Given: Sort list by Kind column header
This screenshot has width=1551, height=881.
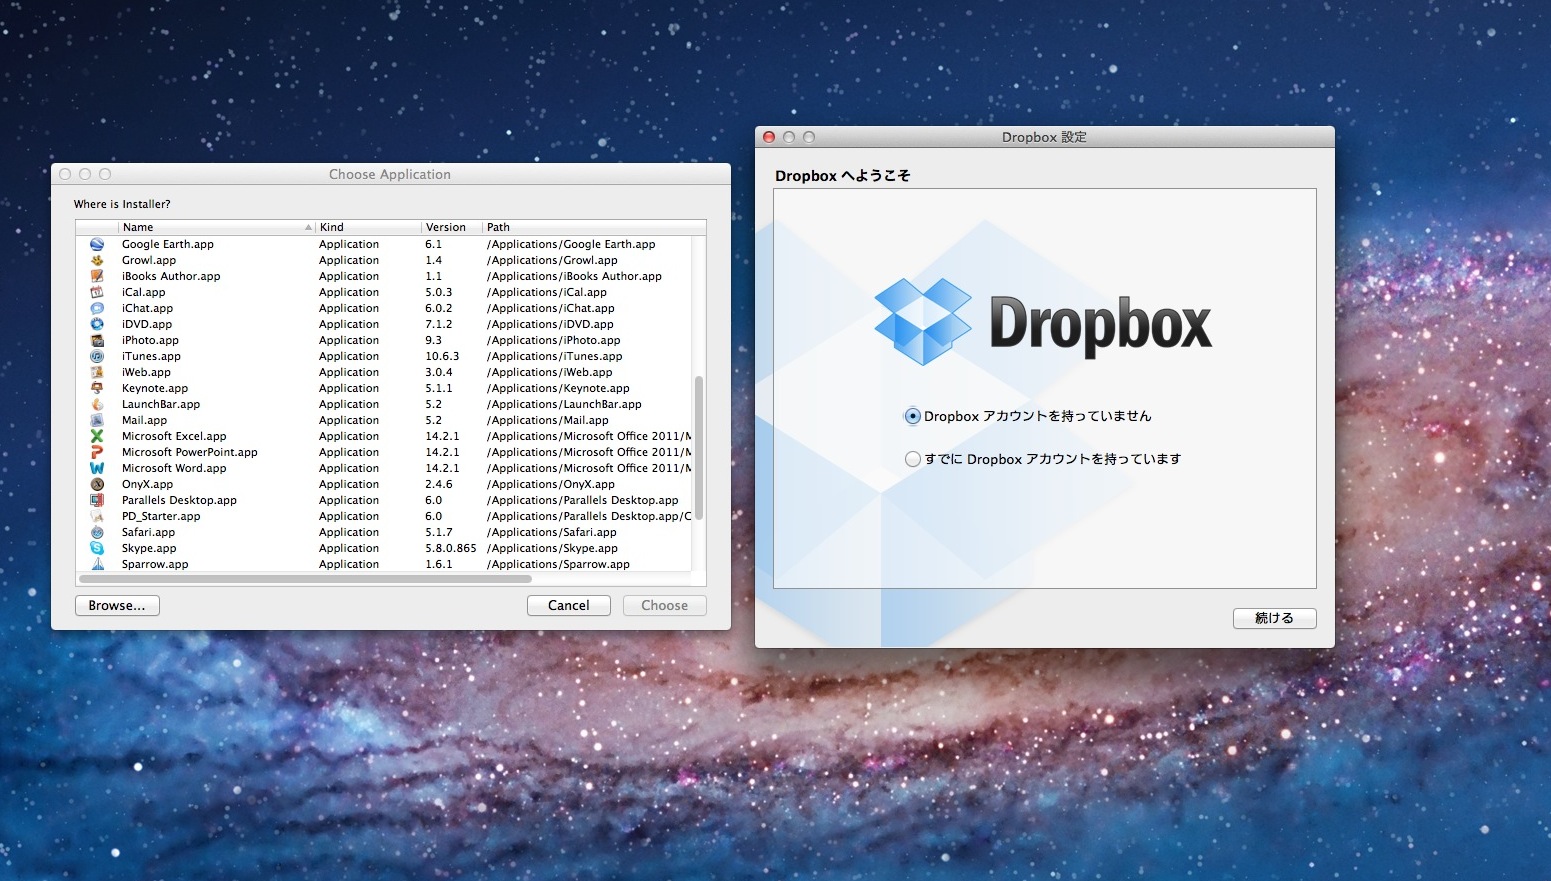Looking at the screenshot, I should pyautogui.click(x=368, y=227).
